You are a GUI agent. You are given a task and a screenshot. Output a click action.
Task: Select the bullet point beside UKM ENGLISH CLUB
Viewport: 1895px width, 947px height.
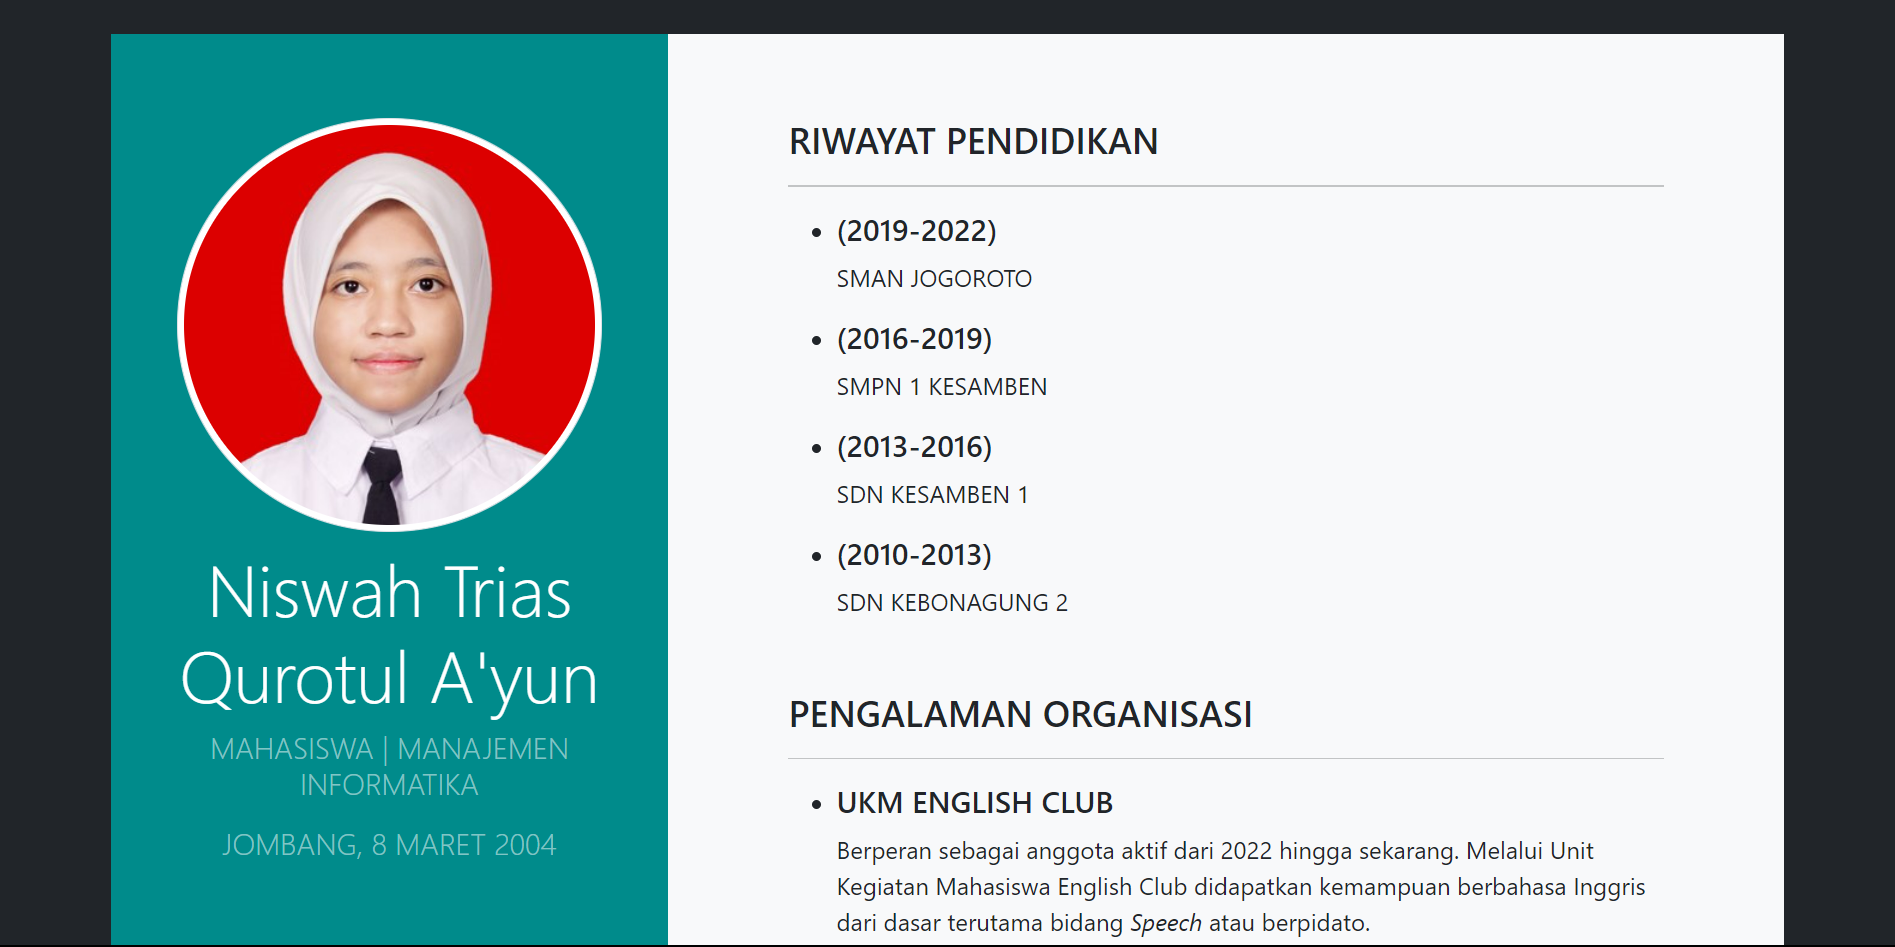[815, 803]
